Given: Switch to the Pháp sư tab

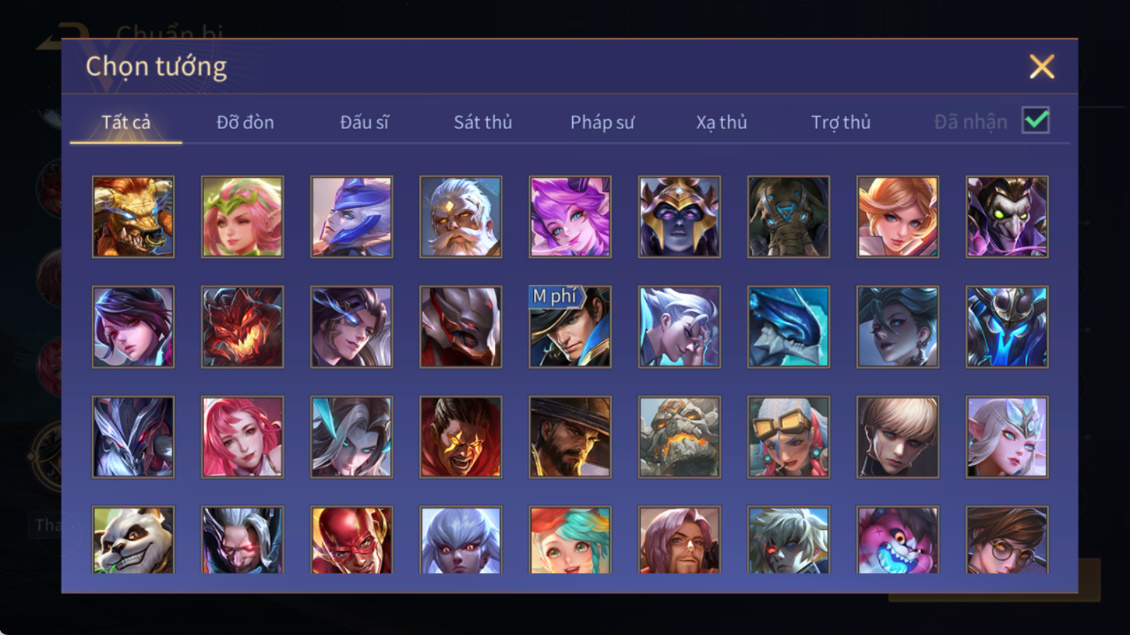Looking at the screenshot, I should click(x=602, y=123).
